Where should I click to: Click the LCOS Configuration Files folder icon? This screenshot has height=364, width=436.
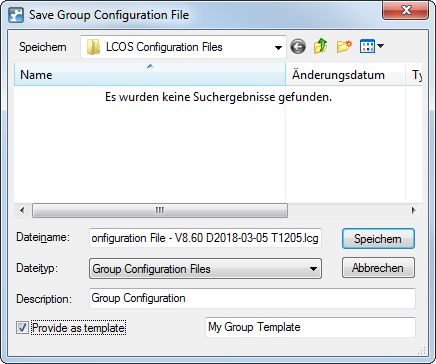(93, 47)
